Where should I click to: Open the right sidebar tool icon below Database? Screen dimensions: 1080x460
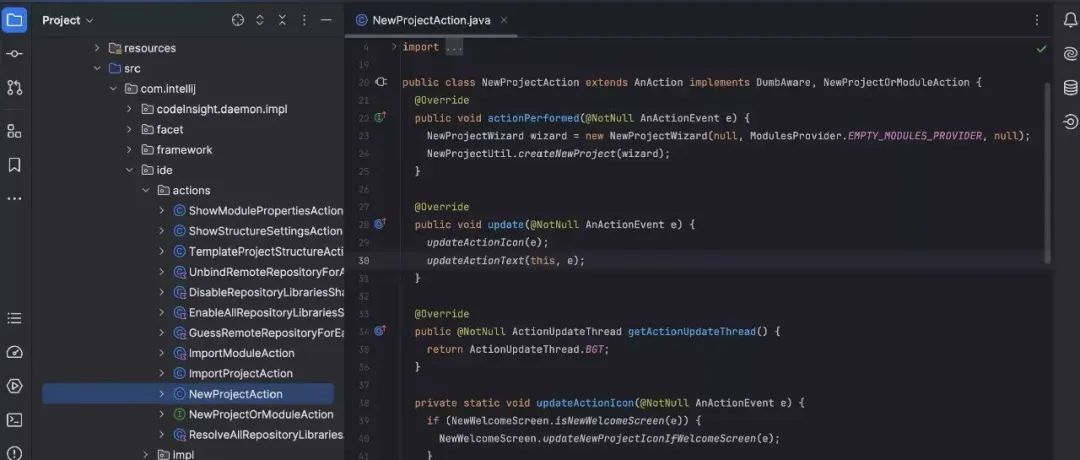[1070, 121]
